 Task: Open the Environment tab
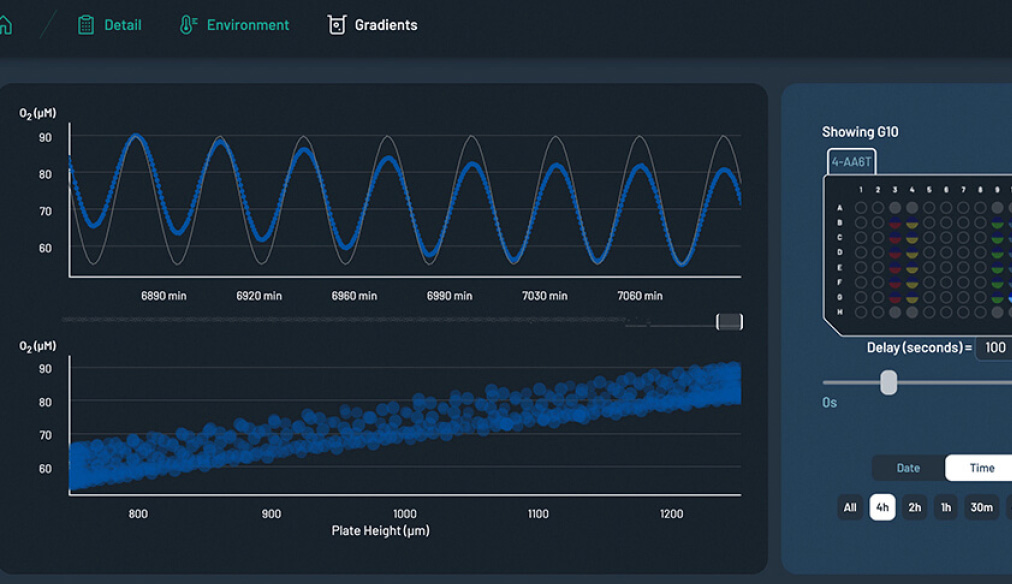pyautogui.click(x=247, y=25)
